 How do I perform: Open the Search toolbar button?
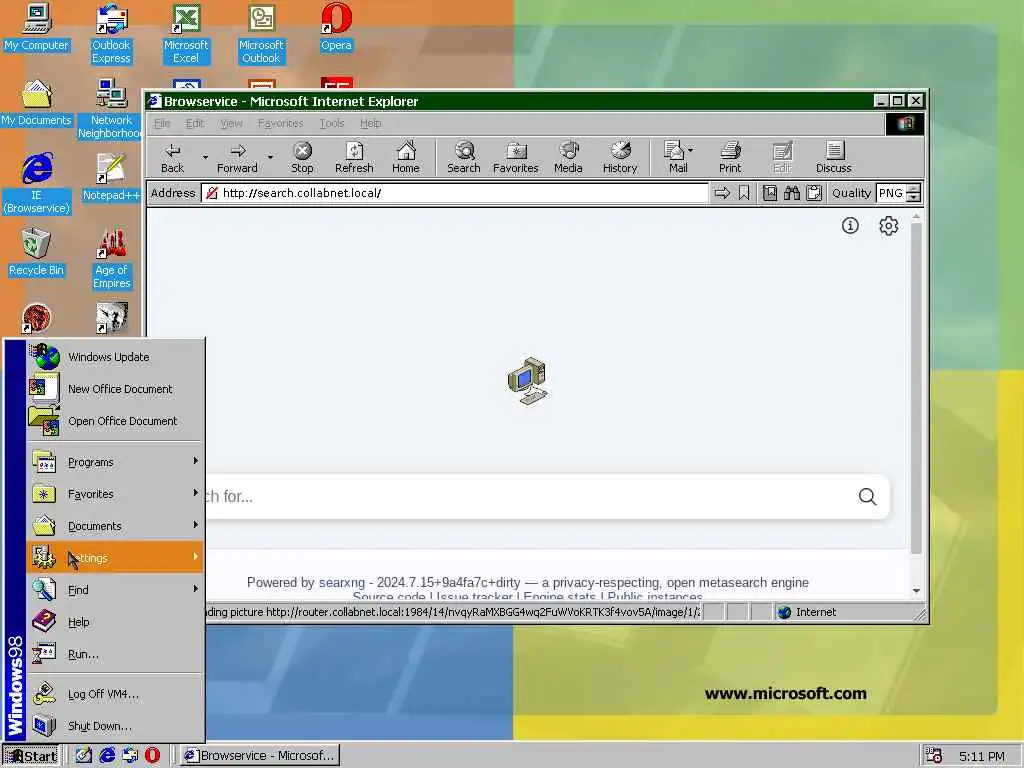(x=464, y=157)
